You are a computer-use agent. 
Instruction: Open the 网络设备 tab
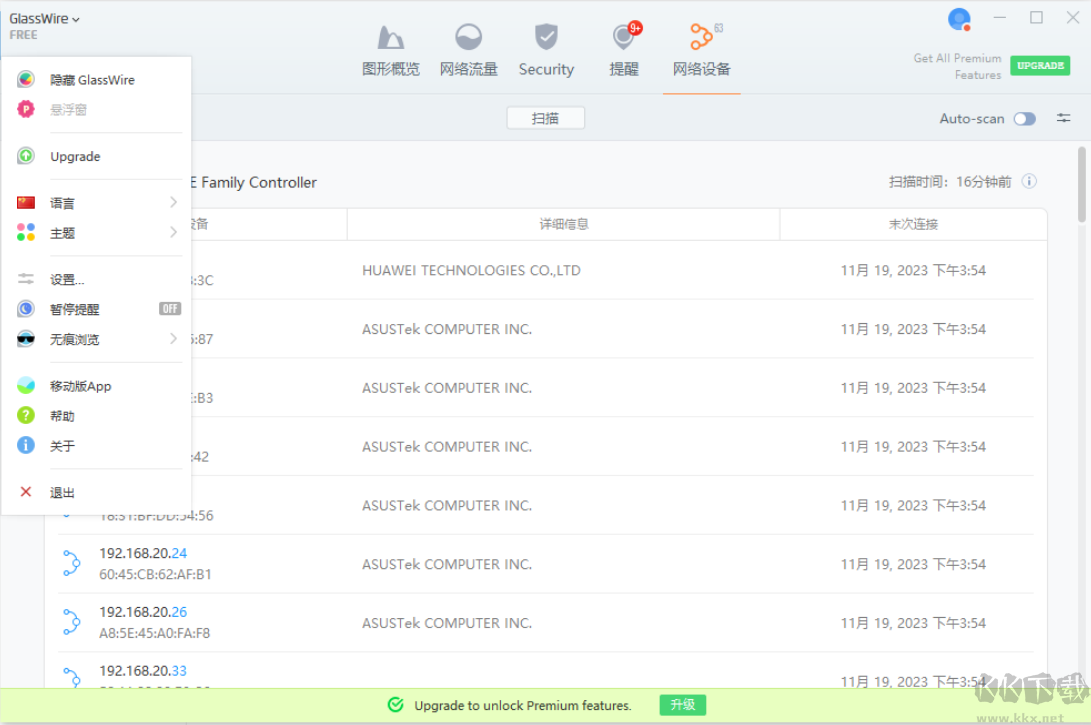[x=701, y=49]
